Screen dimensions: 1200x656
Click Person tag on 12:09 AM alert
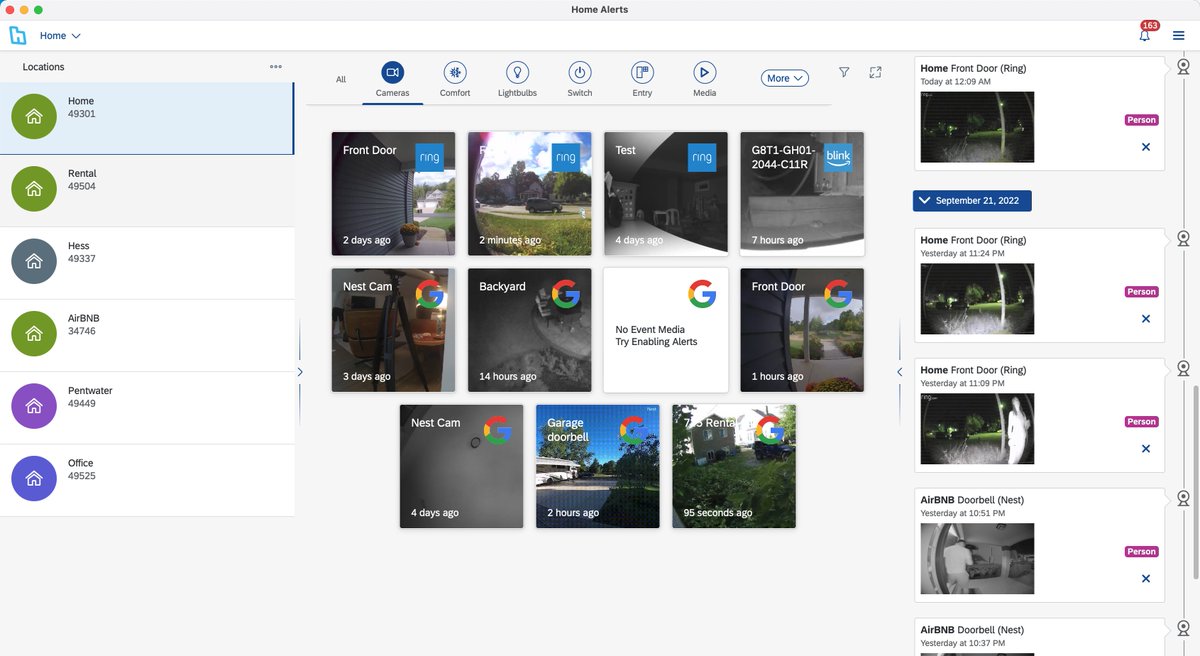pyautogui.click(x=1142, y=120)
